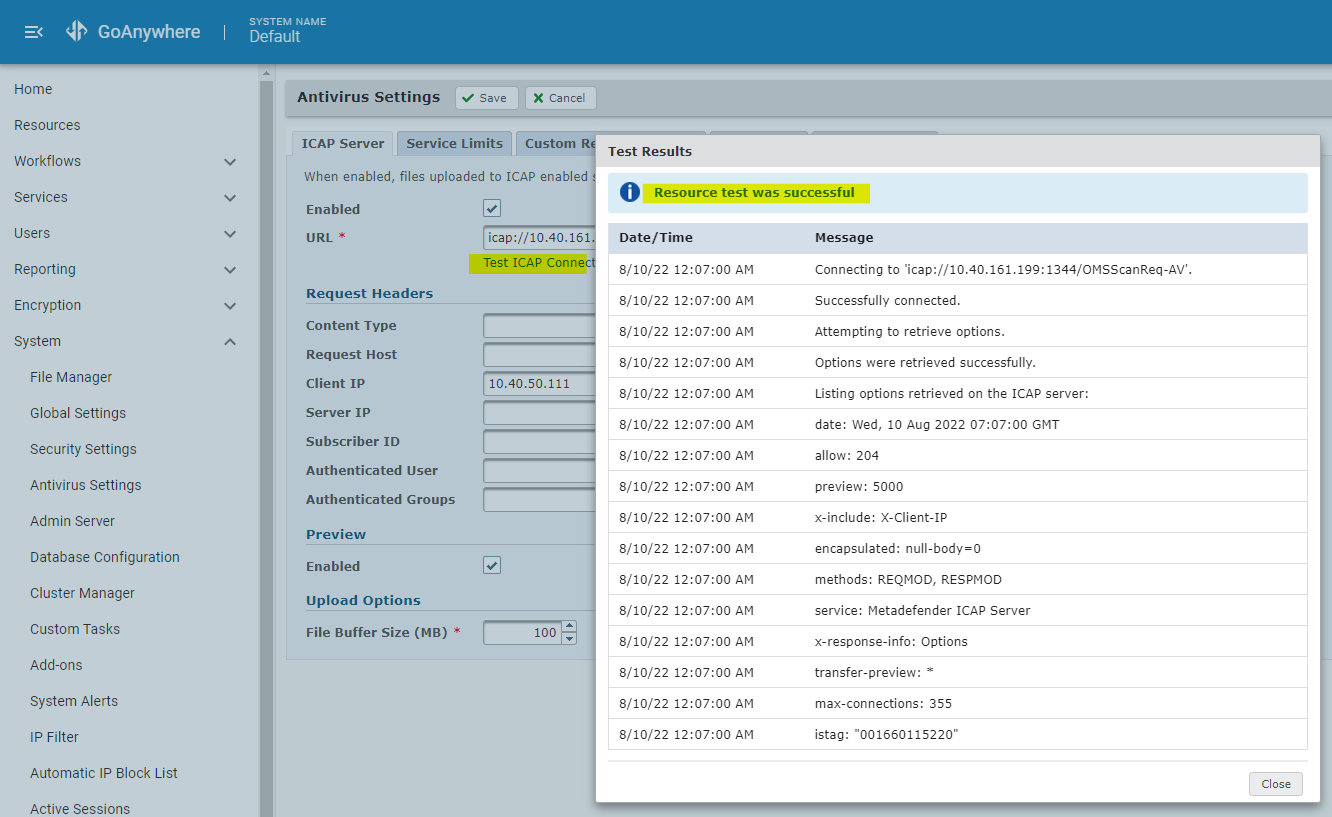Screen dimensions: 1332x817
Task: Open Add-ons page
Action: pos(56,665)
